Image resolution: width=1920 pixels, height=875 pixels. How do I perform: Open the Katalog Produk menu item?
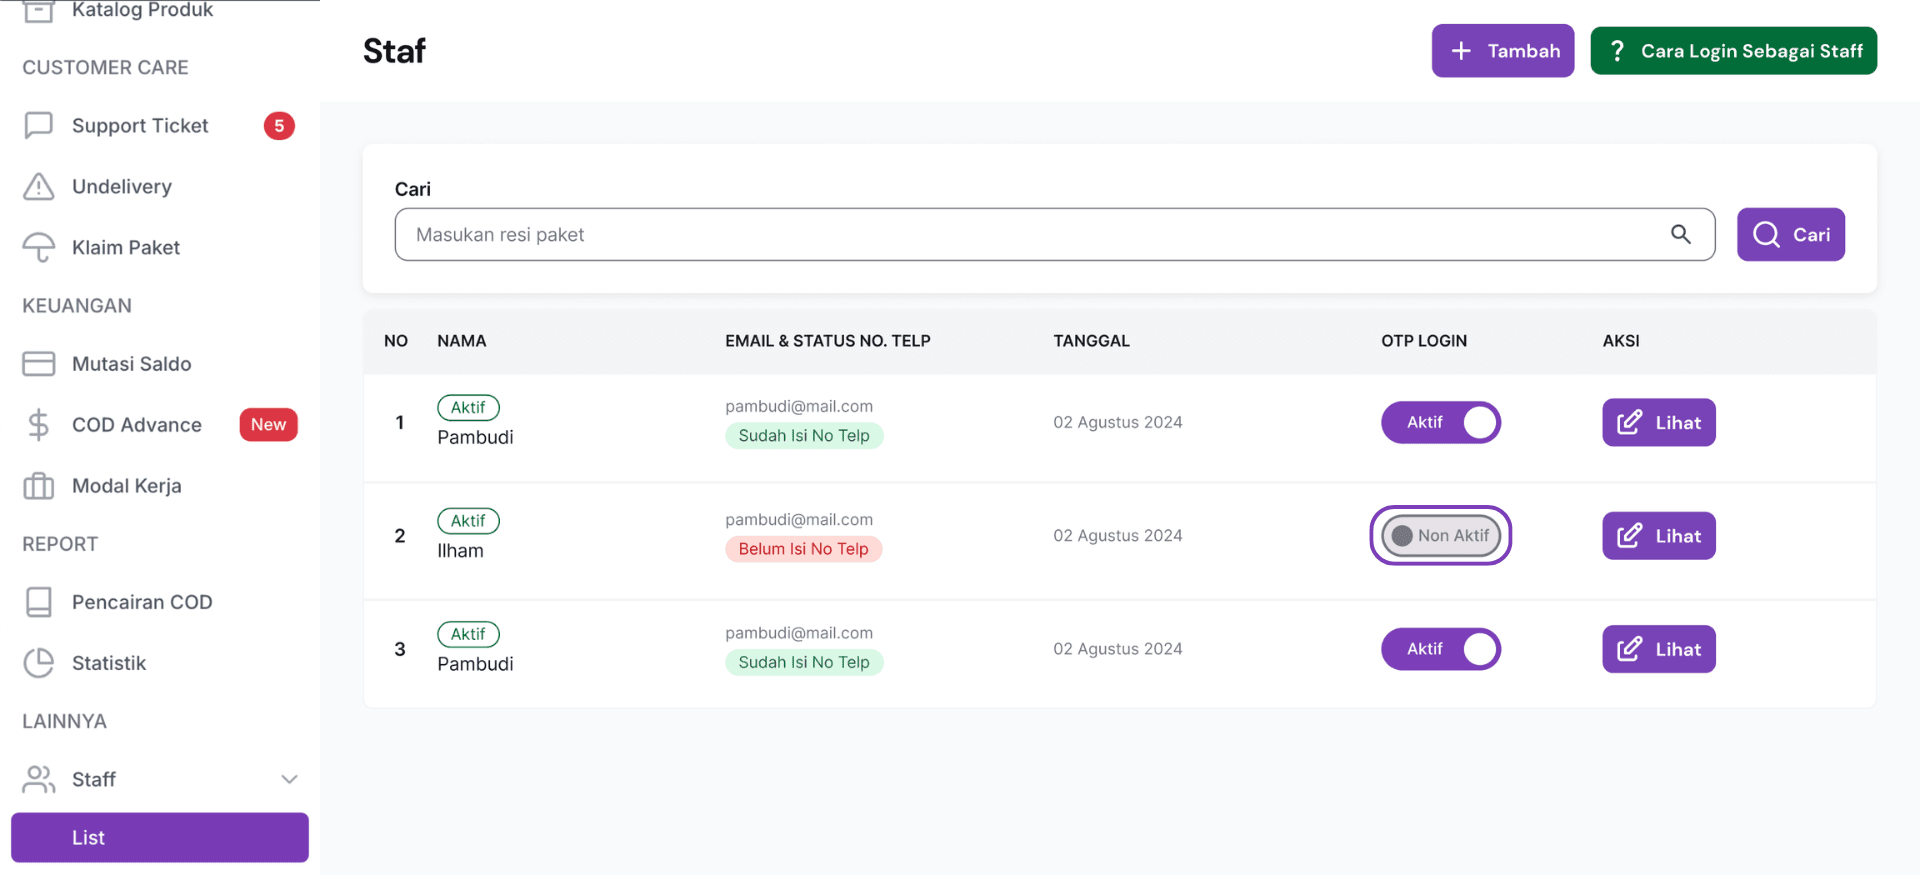pyautogui.click(x=141, y=10)
